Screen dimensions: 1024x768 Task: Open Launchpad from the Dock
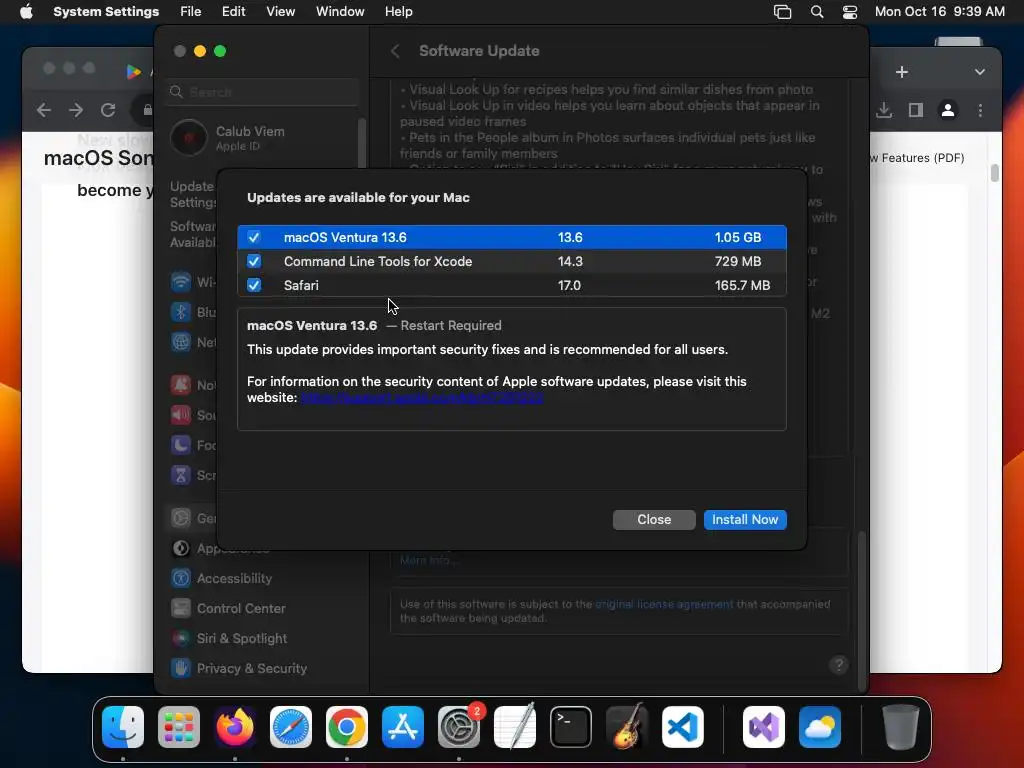tap(179, 727)
